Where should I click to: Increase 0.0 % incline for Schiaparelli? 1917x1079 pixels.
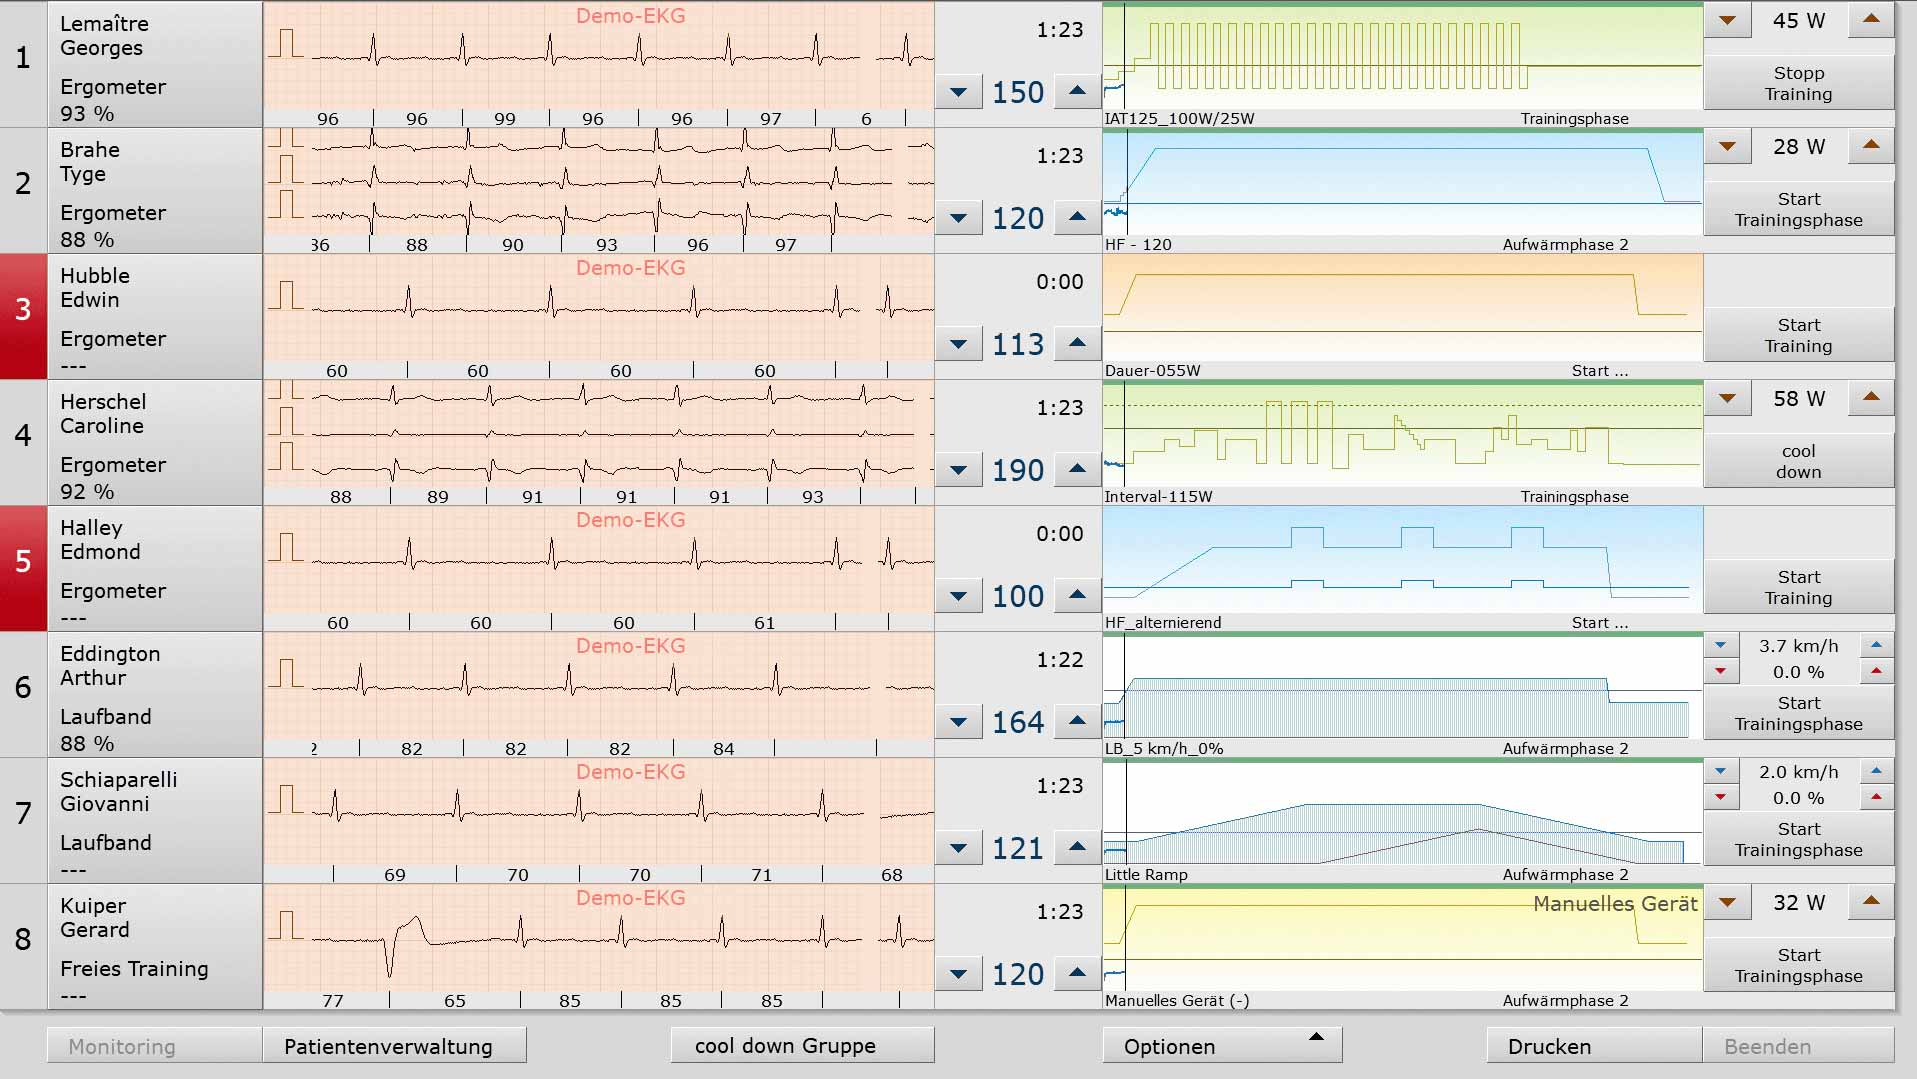(x=1877, y=798)
